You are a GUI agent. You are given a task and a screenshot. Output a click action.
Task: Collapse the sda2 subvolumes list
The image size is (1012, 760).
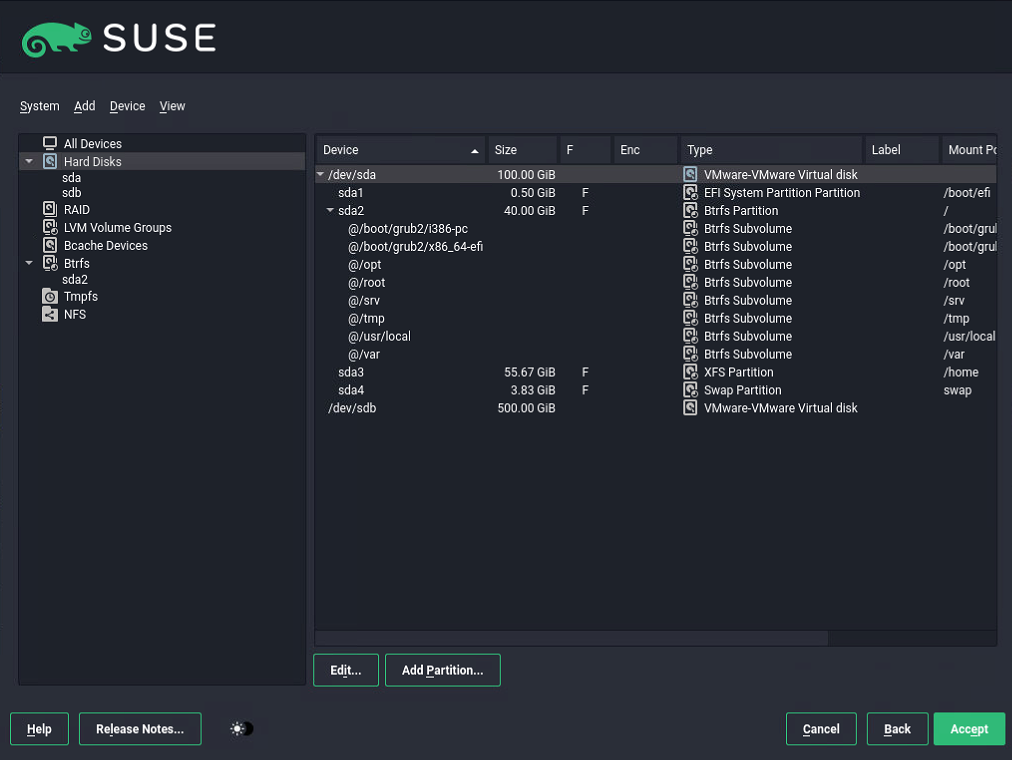click(330, 210)
